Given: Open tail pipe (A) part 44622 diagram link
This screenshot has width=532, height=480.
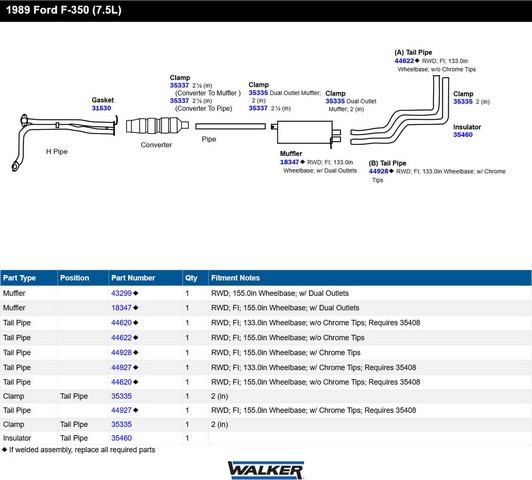Looking at the screenshot, I should coord(404,61).
